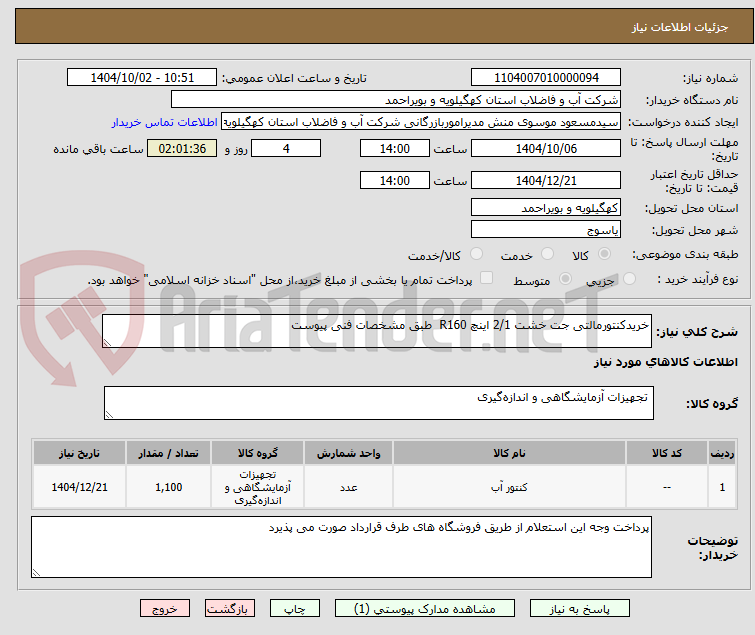Image resolution: width=755 pixels, height=635 pixels.
Task: Click the چاپ print button
Action: coord(295,609)
